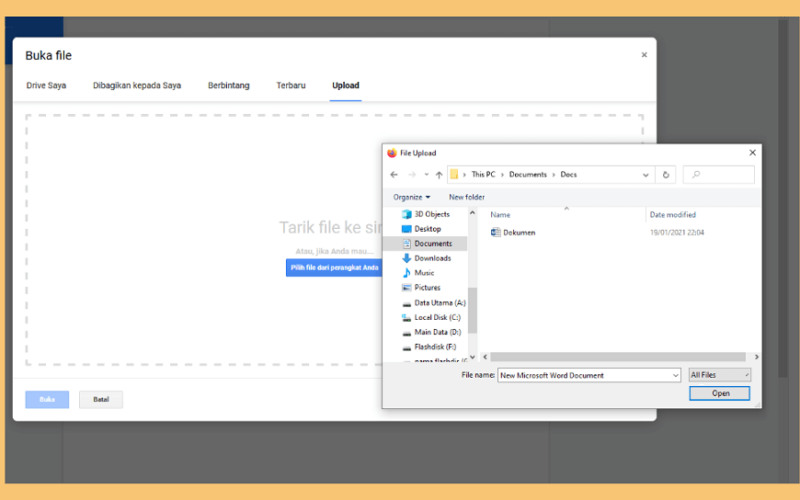Select Downloads in navigation pane
800x500 pixels.
(432, 258)
